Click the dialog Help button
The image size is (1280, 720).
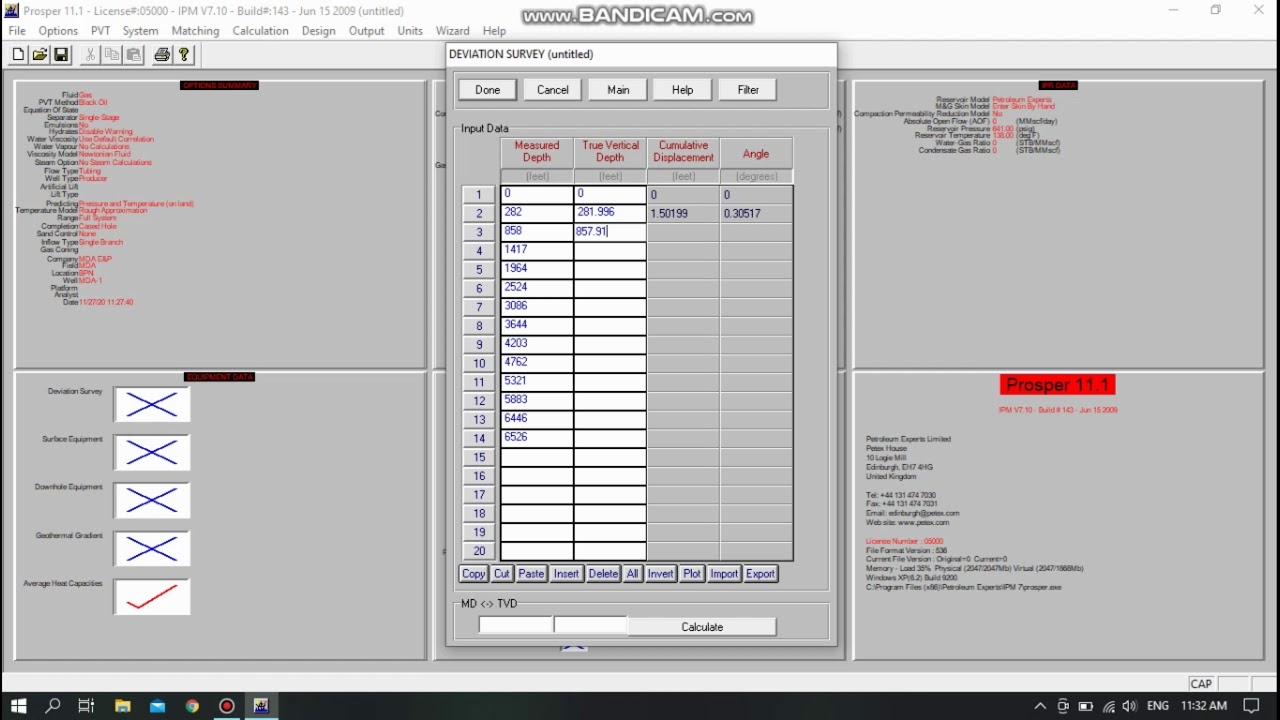(x=683, y=90)
